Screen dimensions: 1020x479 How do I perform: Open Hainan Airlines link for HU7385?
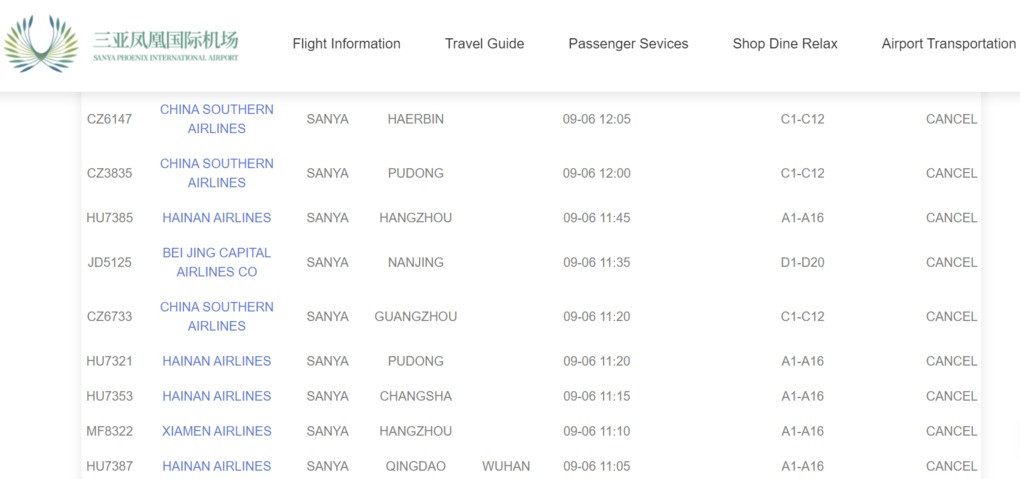point(216,218)
